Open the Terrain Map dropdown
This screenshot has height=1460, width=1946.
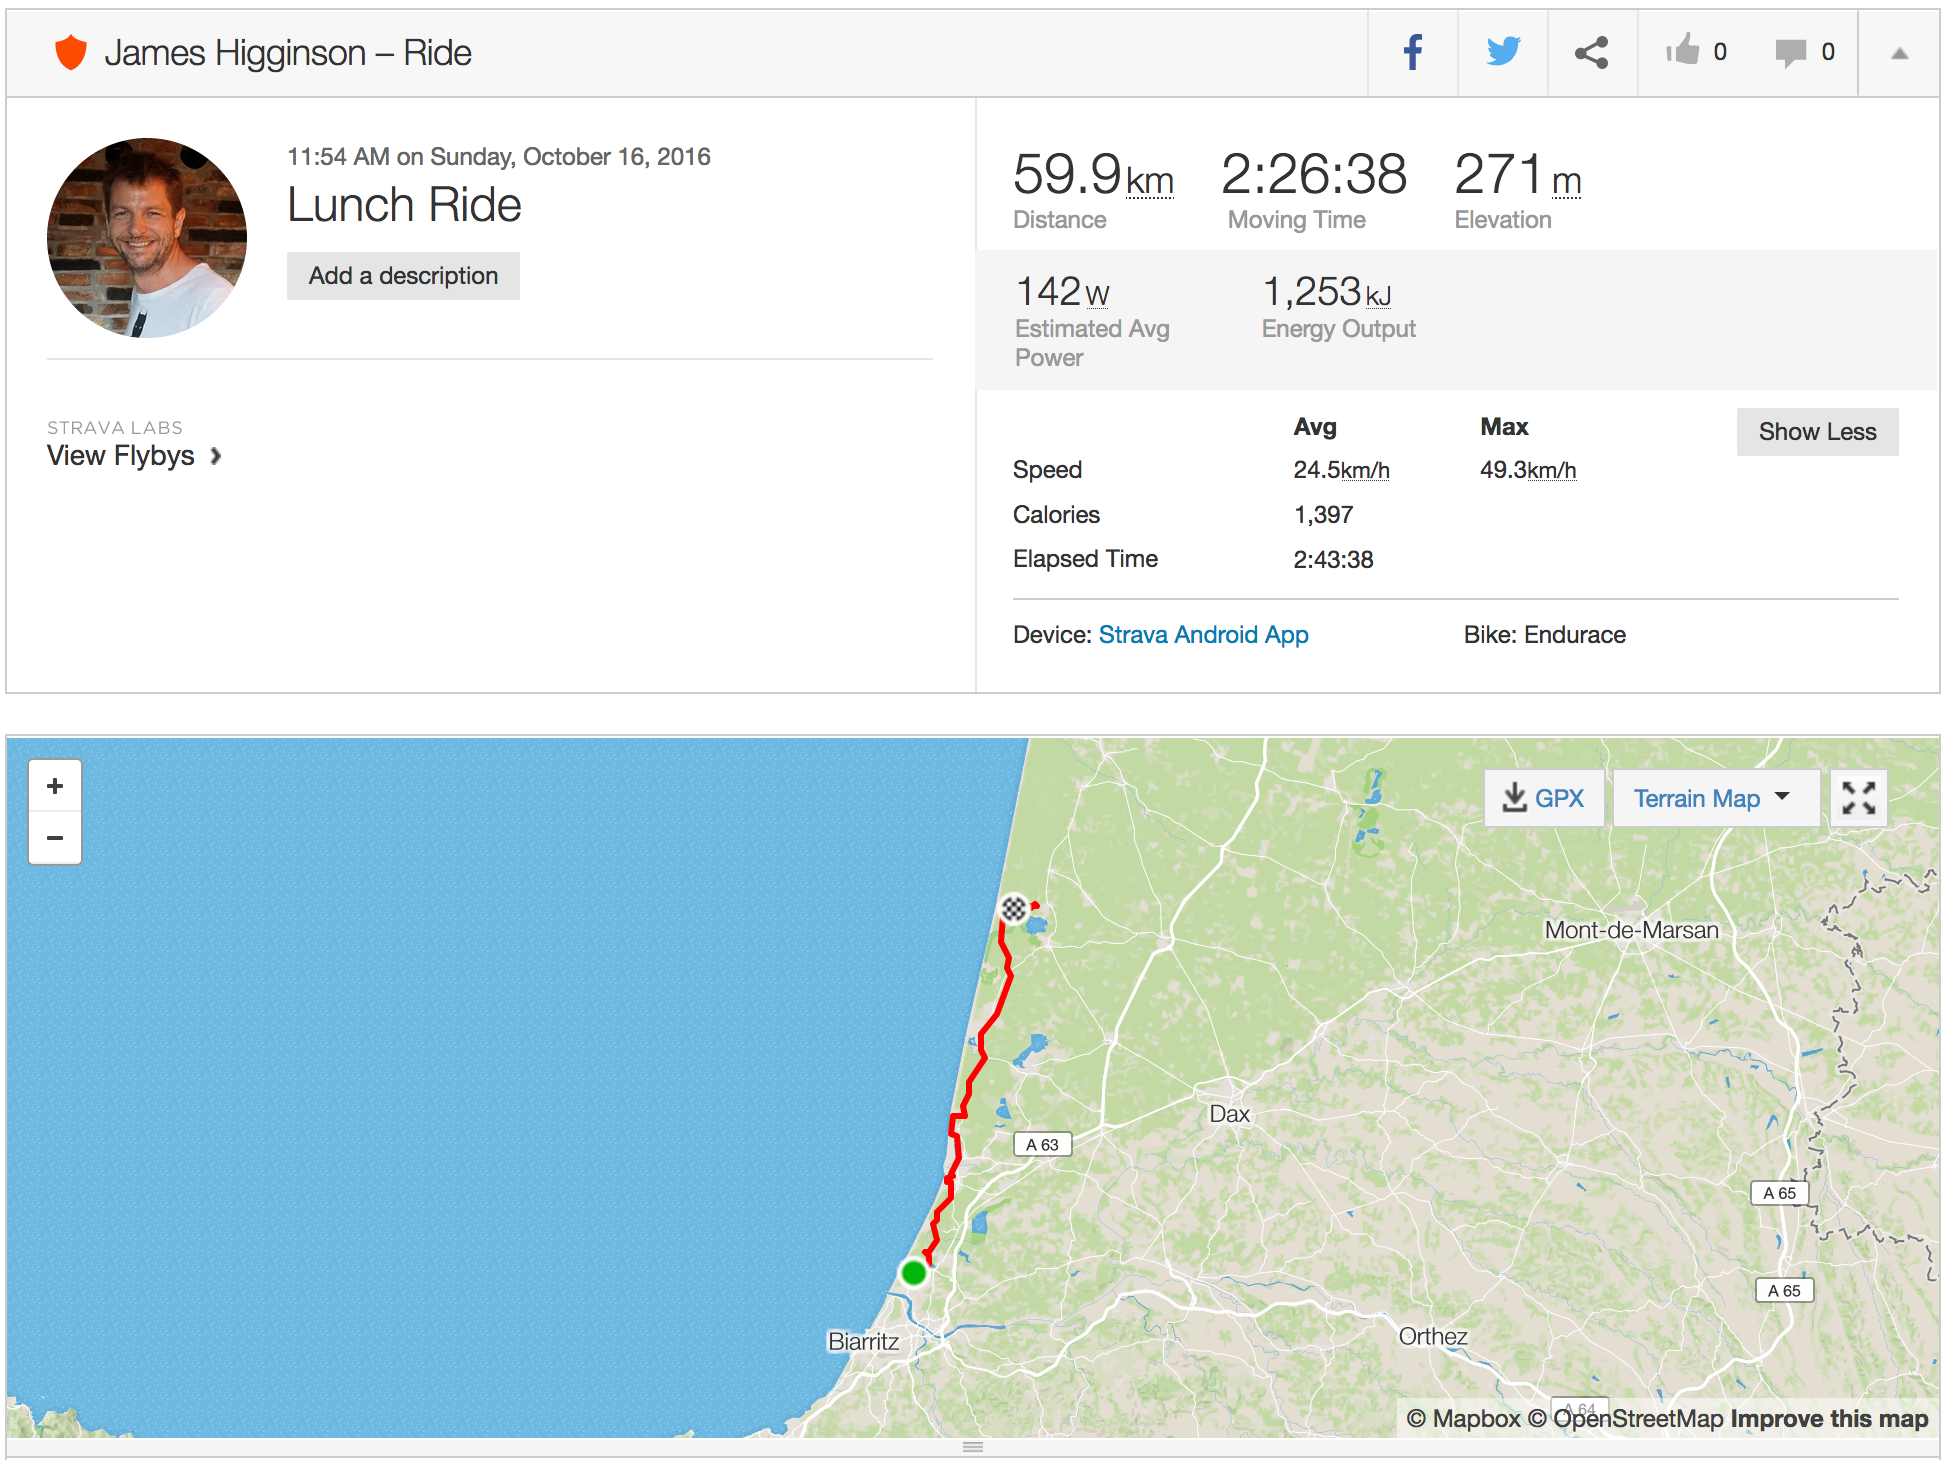pyautogui.click(x=1712, y=798)
